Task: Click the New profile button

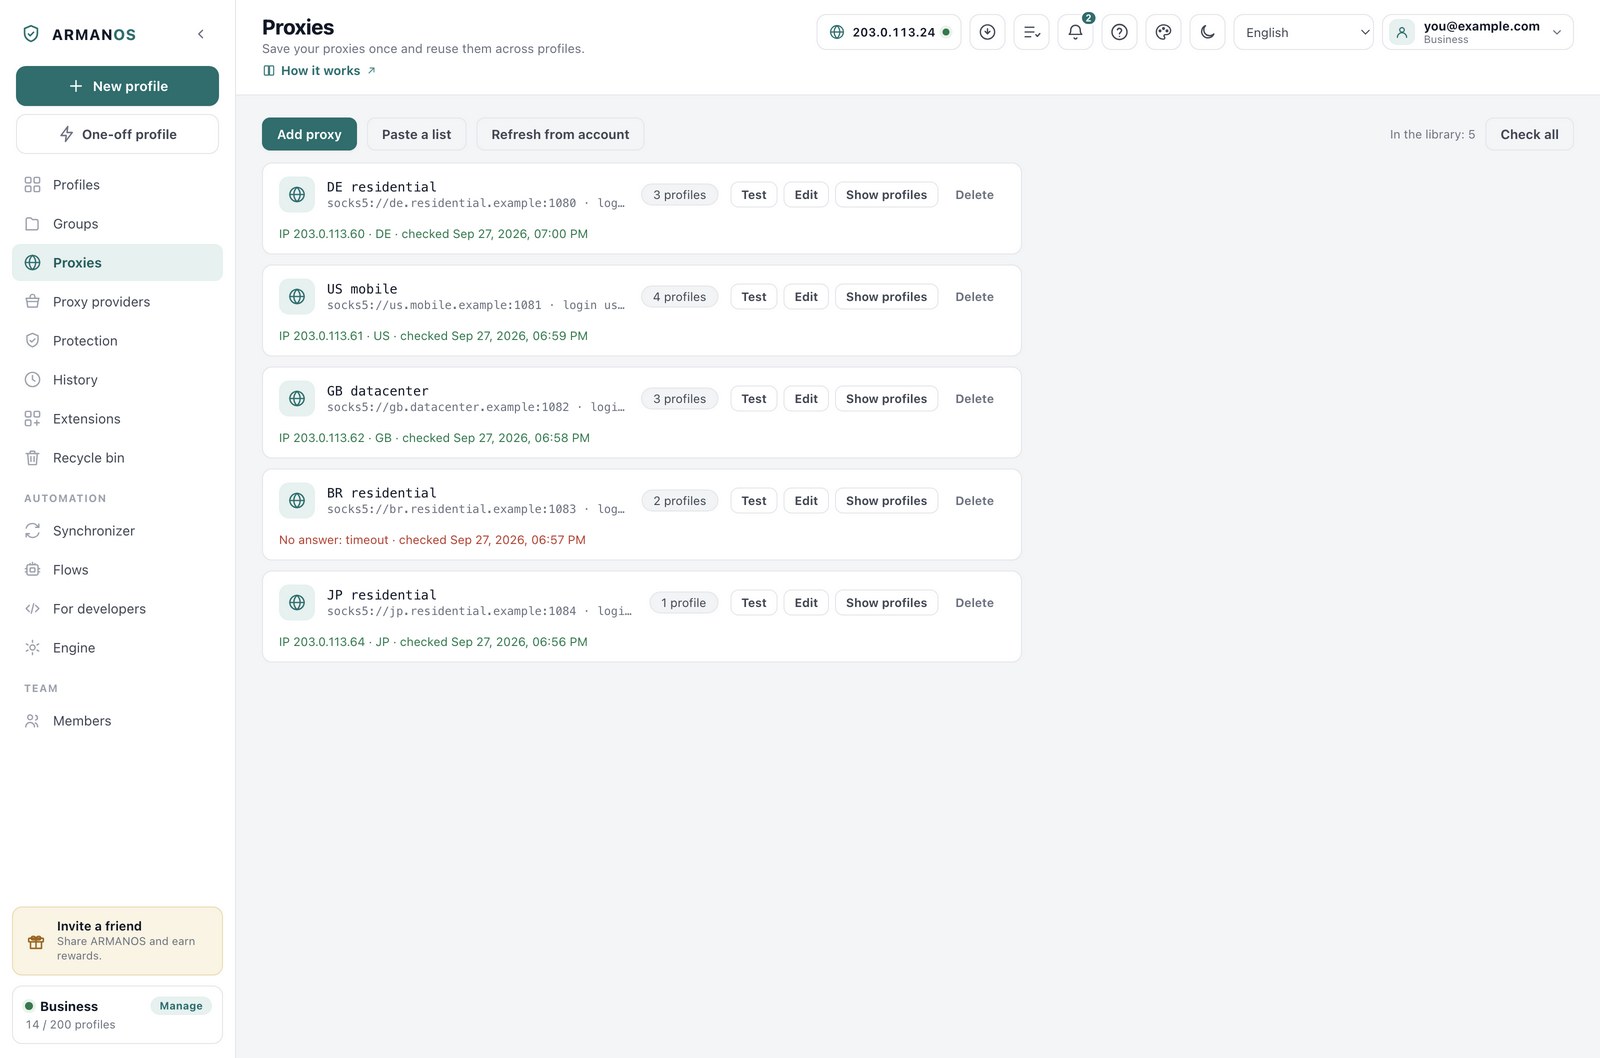Action: coord(117,86)
